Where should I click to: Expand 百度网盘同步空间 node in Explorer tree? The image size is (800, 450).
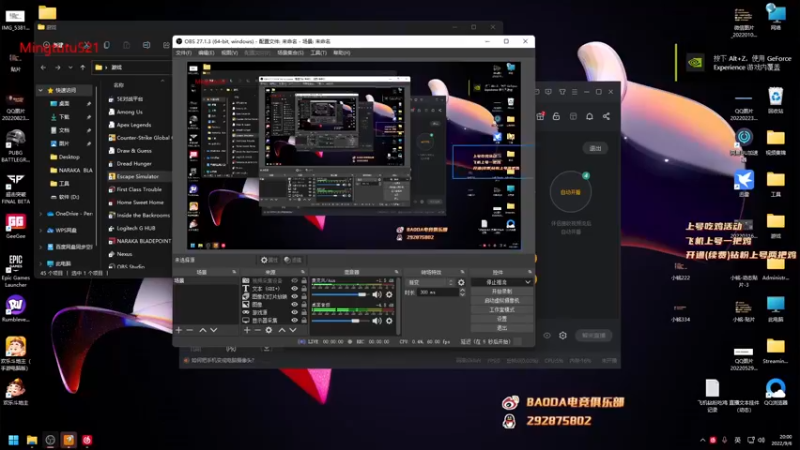coord(41,247)
